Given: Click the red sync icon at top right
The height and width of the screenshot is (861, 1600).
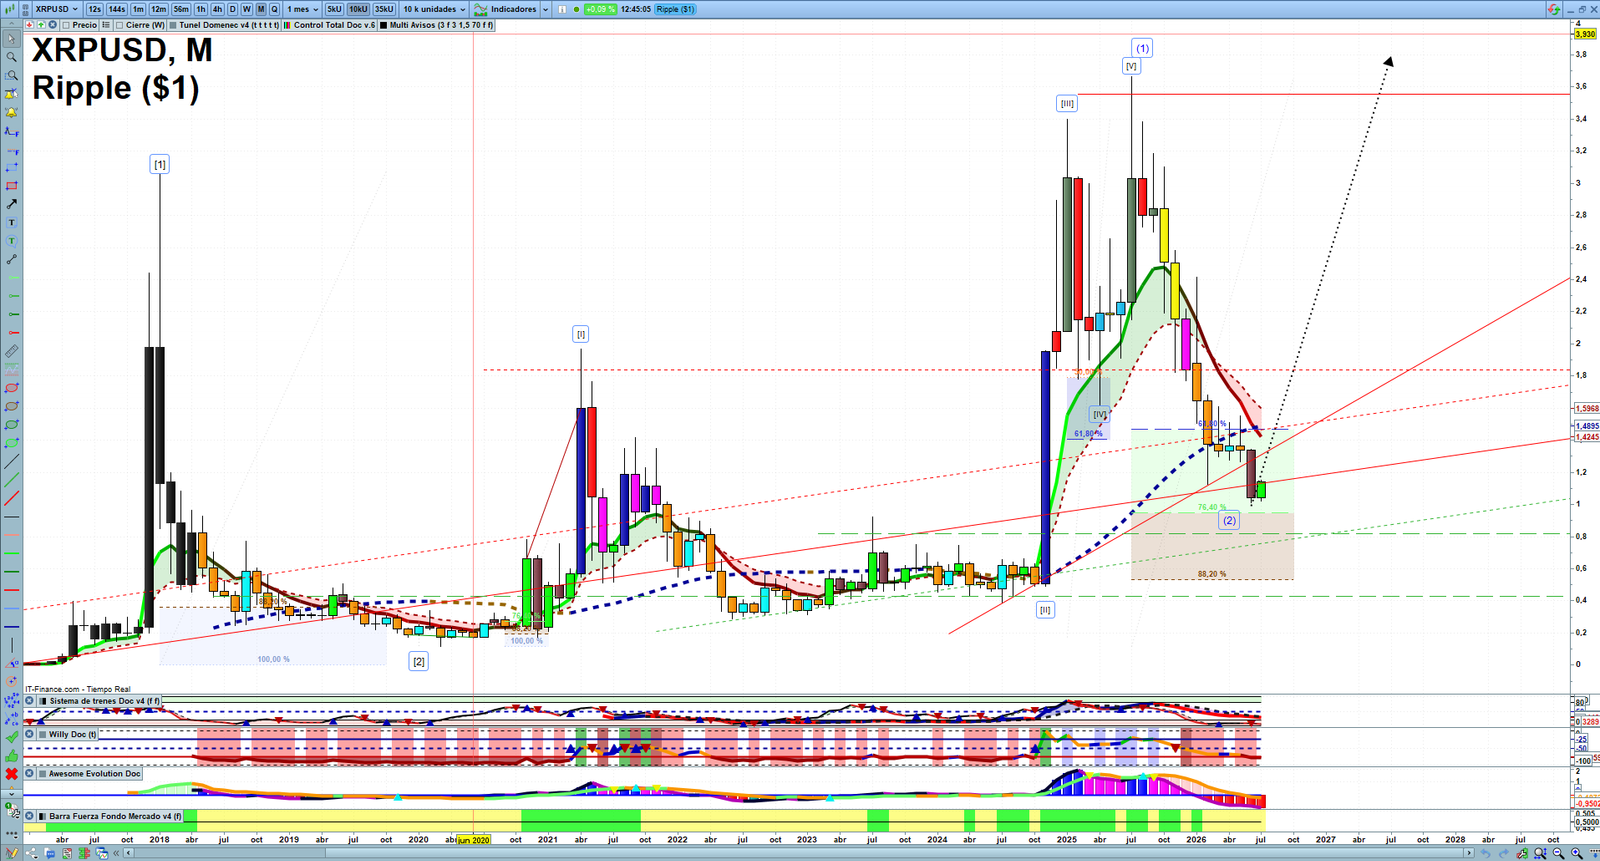Looking at the screenshot, I should pos(1553,9).
